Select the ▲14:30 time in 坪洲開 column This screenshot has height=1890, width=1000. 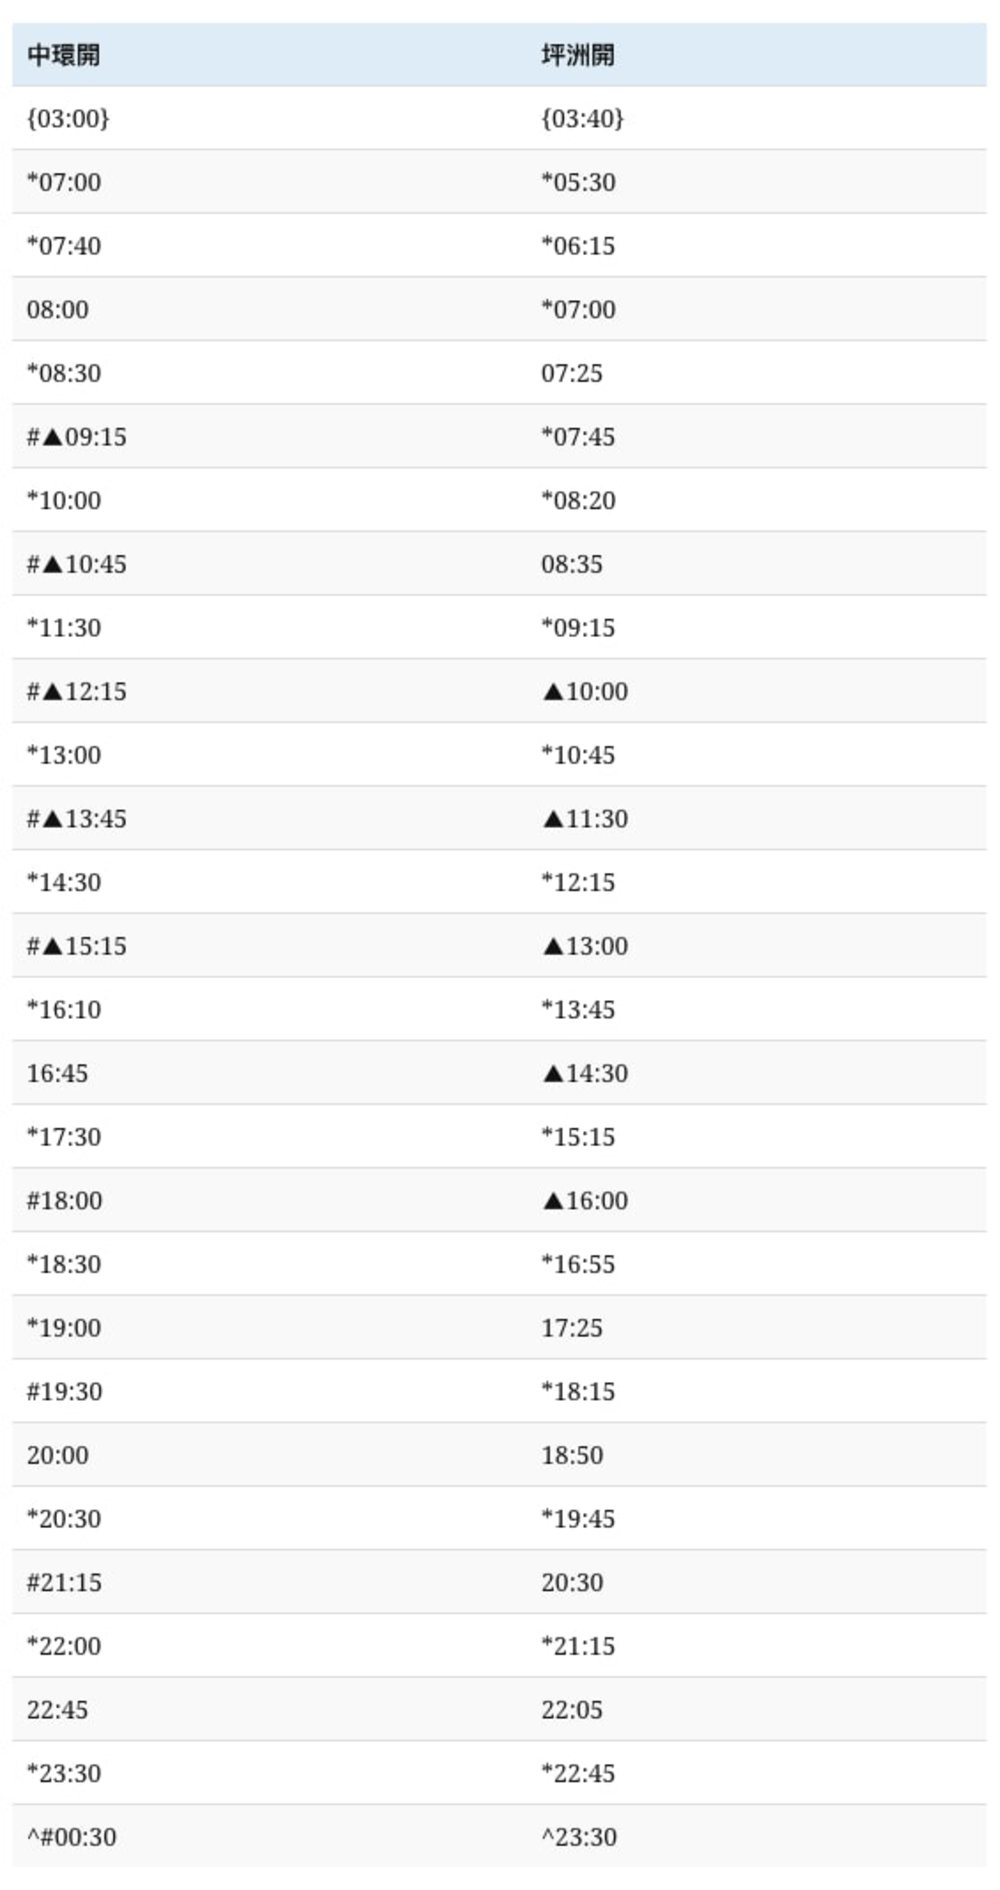click(585, 1073)
